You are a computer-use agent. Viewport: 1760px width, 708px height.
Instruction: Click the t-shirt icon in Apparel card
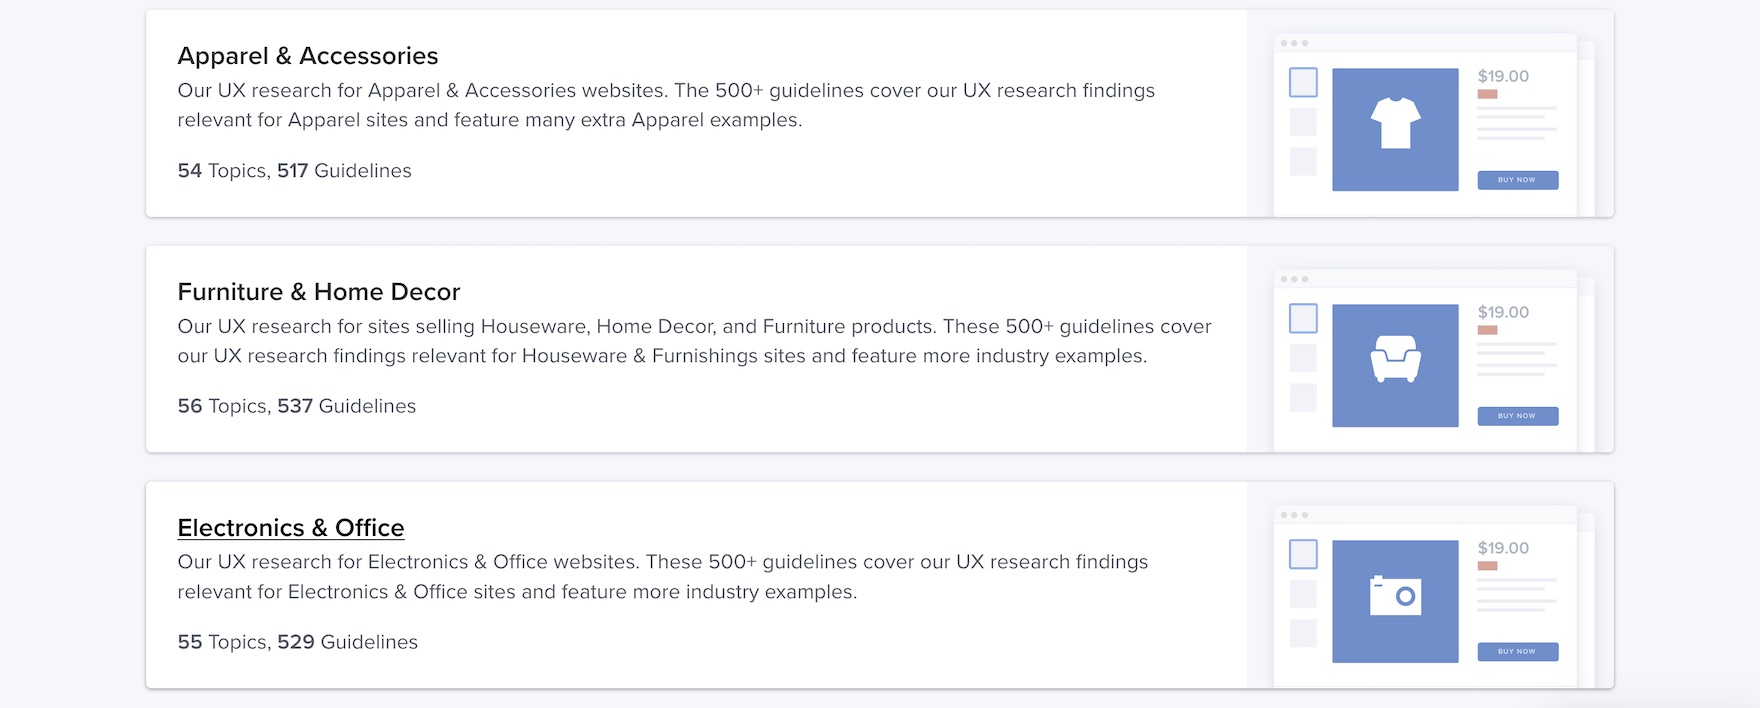coord(1395,124)
